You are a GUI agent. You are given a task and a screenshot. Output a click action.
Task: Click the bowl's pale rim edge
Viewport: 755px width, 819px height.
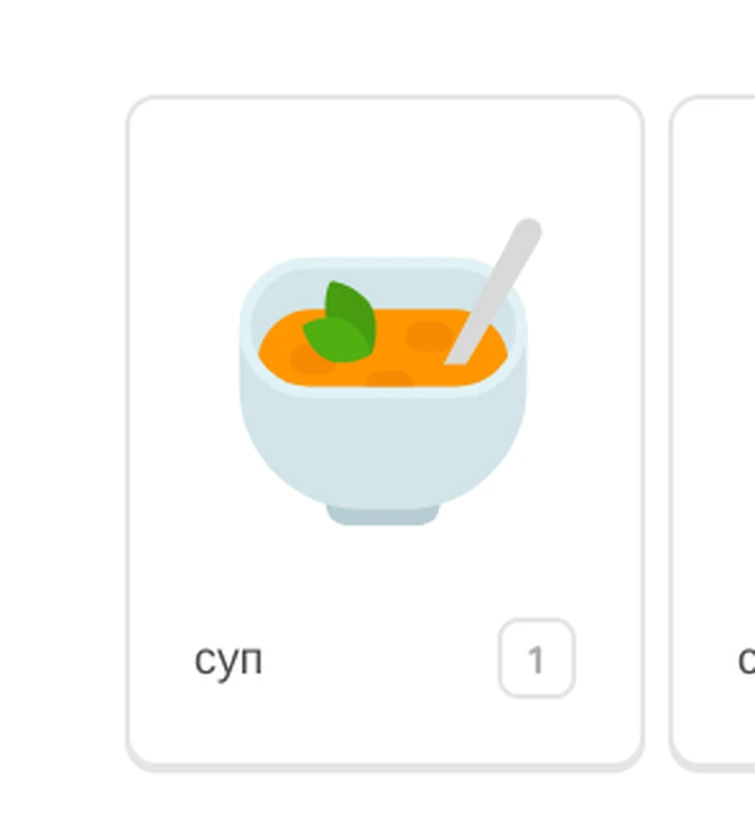pyautogui.click(x=383, y=264)
